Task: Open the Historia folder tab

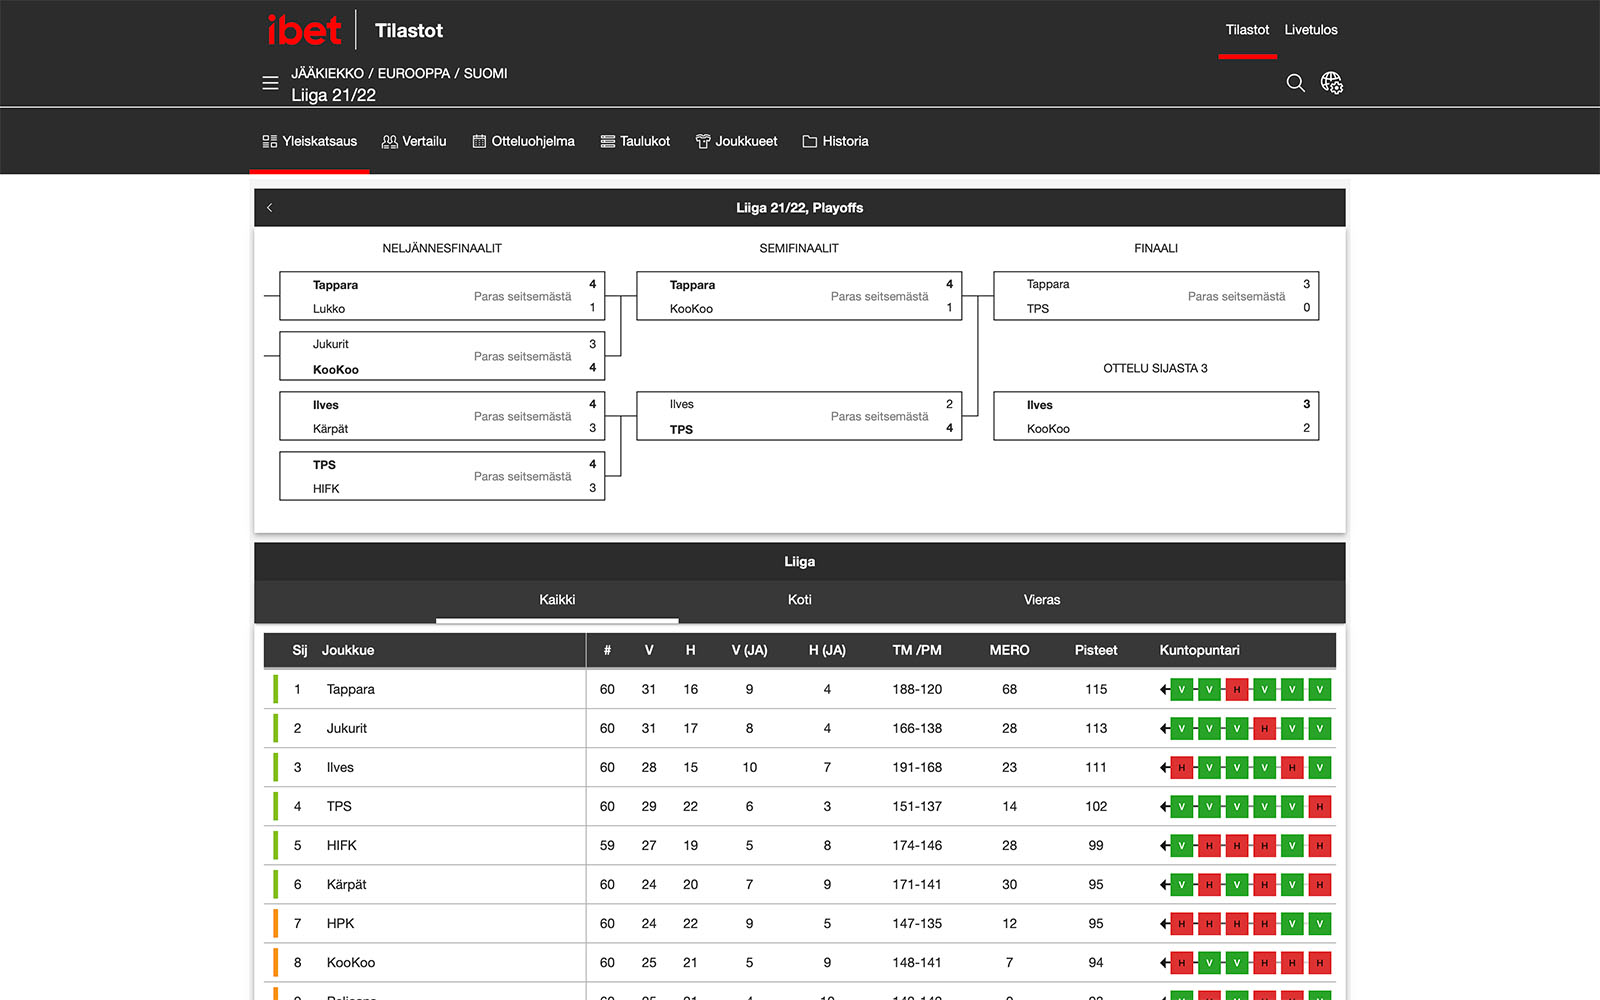Action: (835, 141)
